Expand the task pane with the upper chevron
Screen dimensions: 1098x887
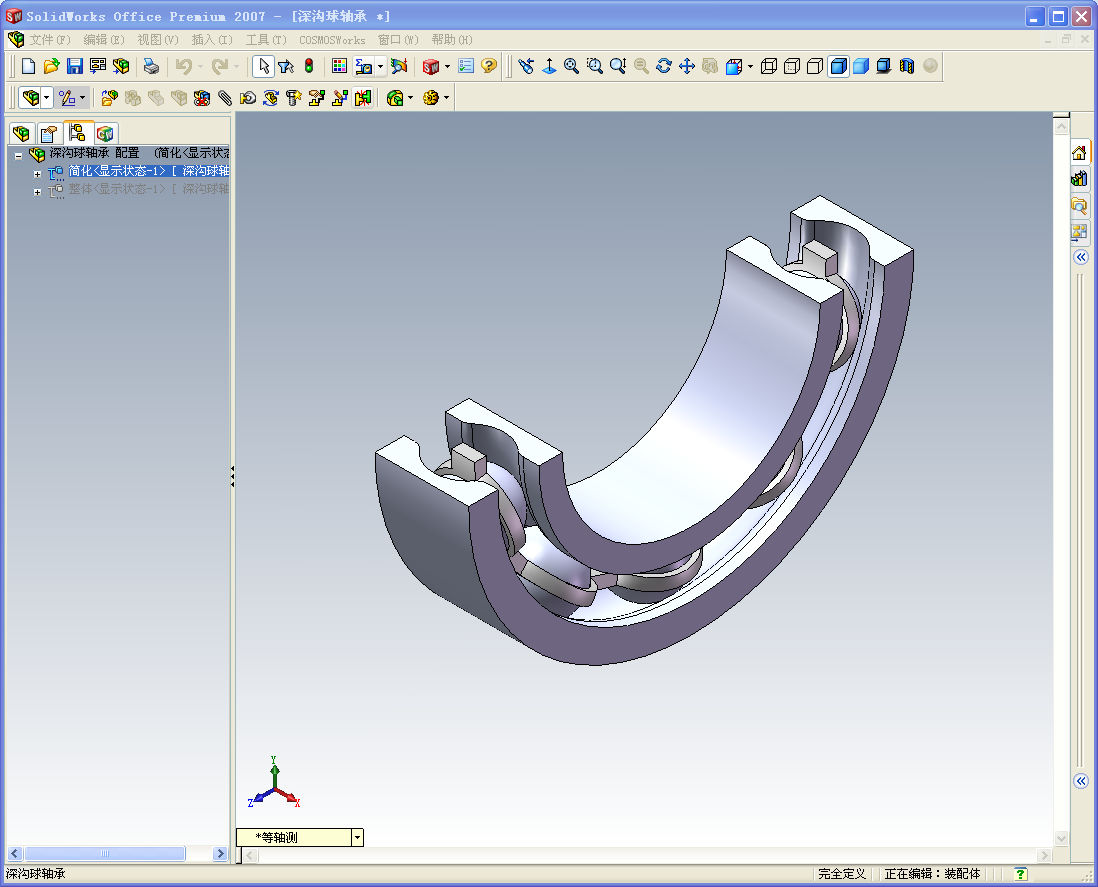[1081, 257]
